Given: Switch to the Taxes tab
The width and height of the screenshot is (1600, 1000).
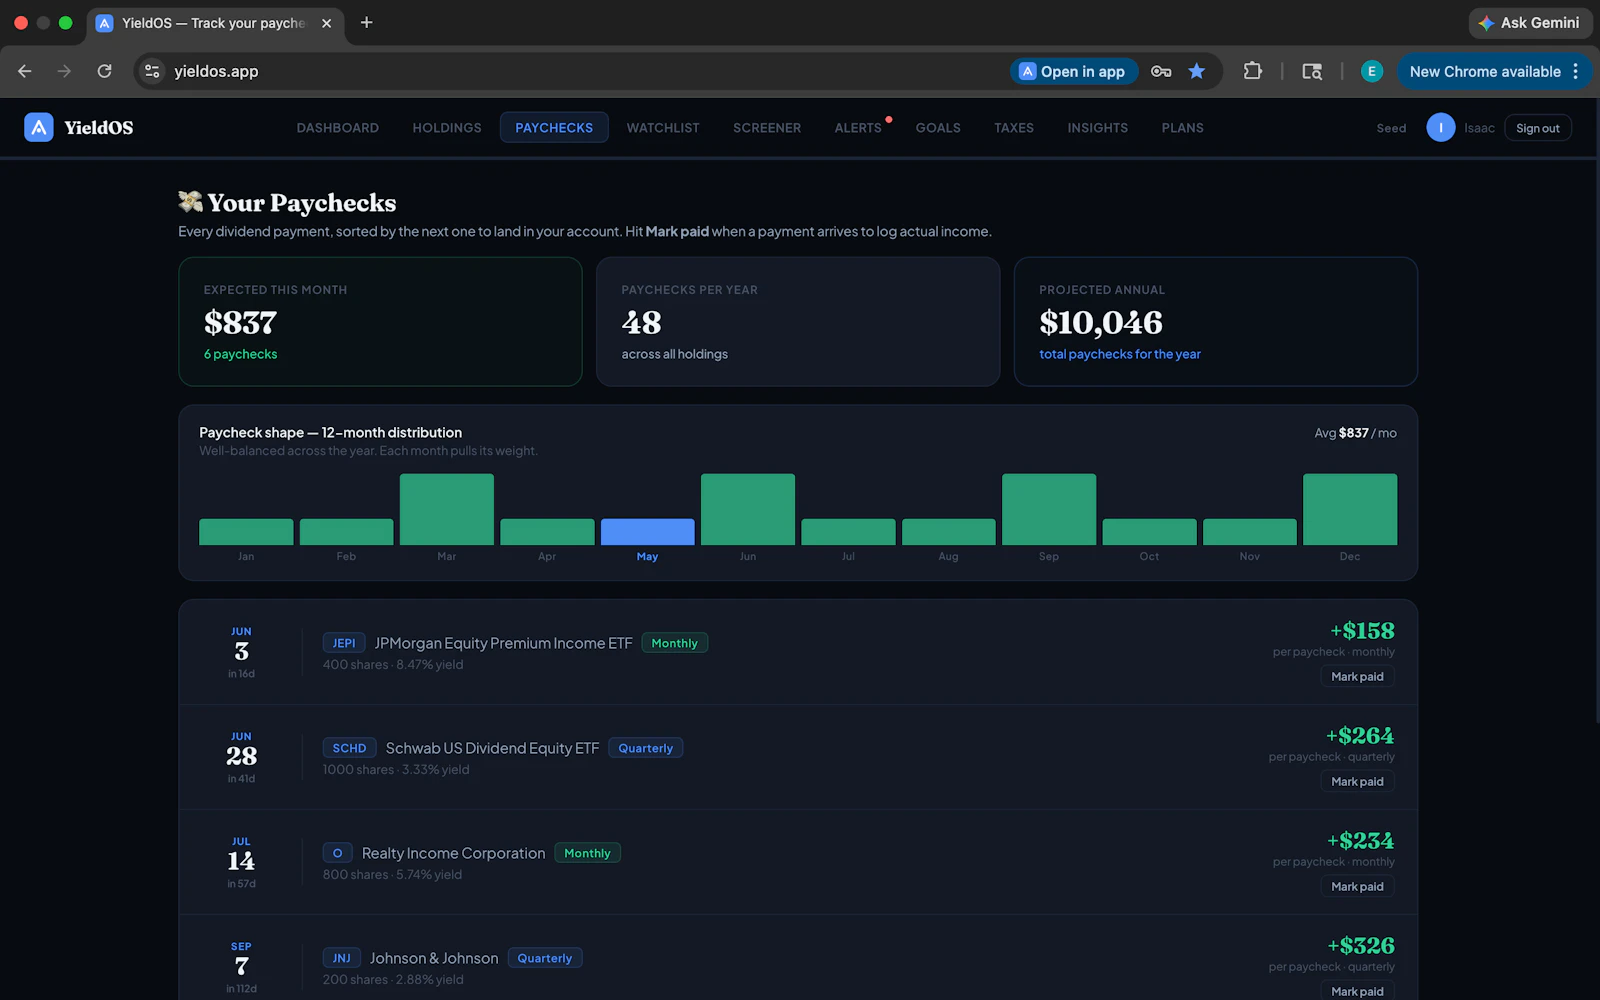Looking at the screenshot, I should tap(1014, 128).
